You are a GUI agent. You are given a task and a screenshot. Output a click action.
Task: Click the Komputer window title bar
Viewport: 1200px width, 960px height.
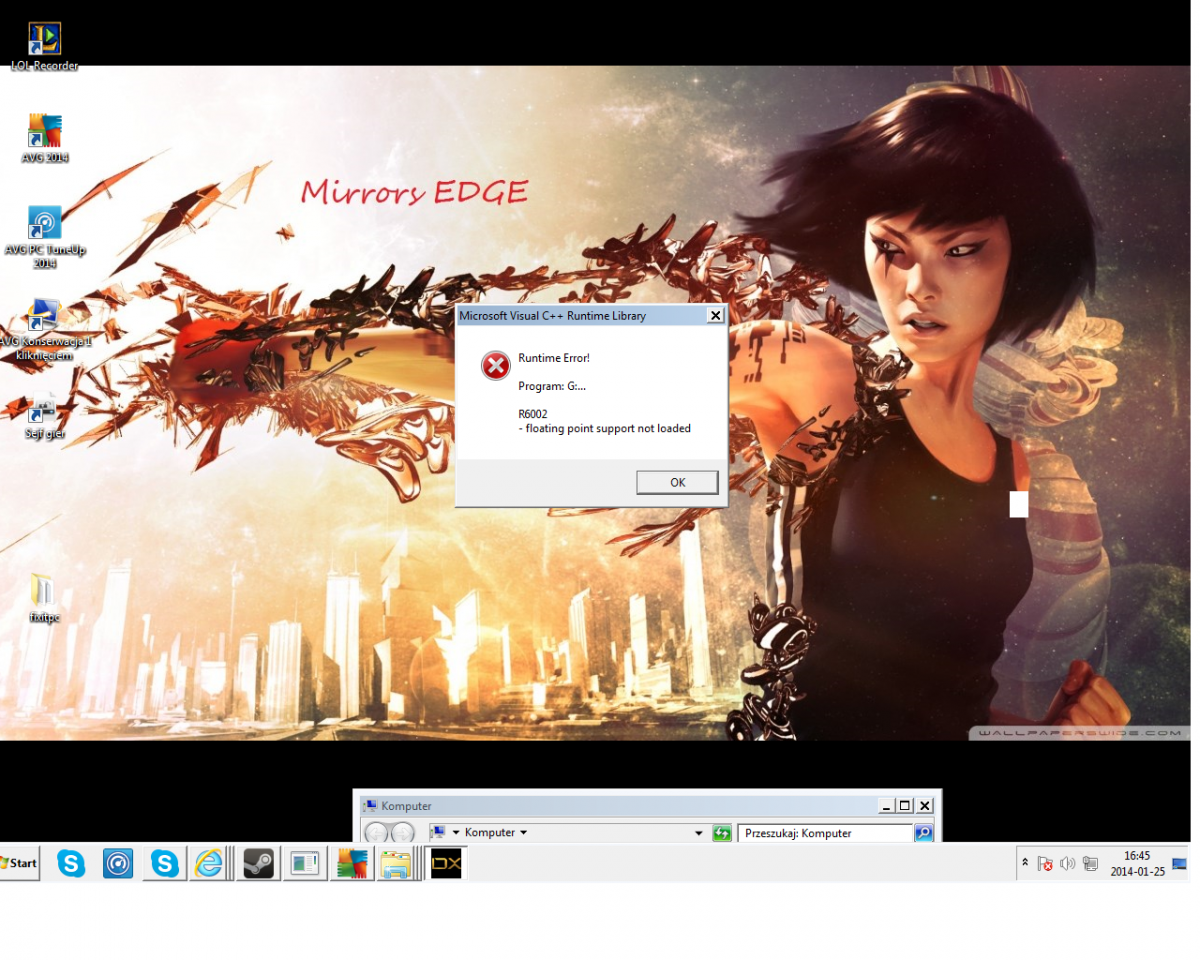(620, 806)
